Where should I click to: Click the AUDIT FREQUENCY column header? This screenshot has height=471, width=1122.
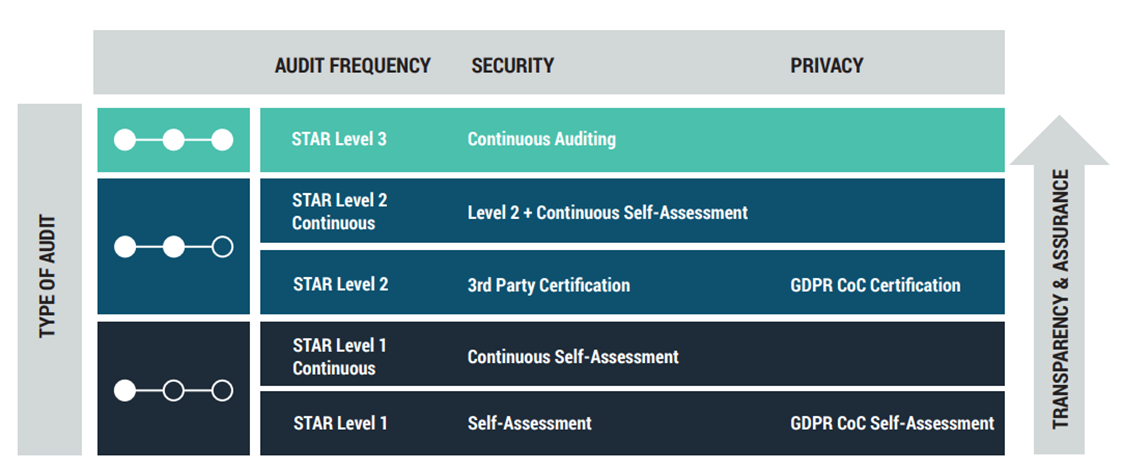(x=353, y=66)
